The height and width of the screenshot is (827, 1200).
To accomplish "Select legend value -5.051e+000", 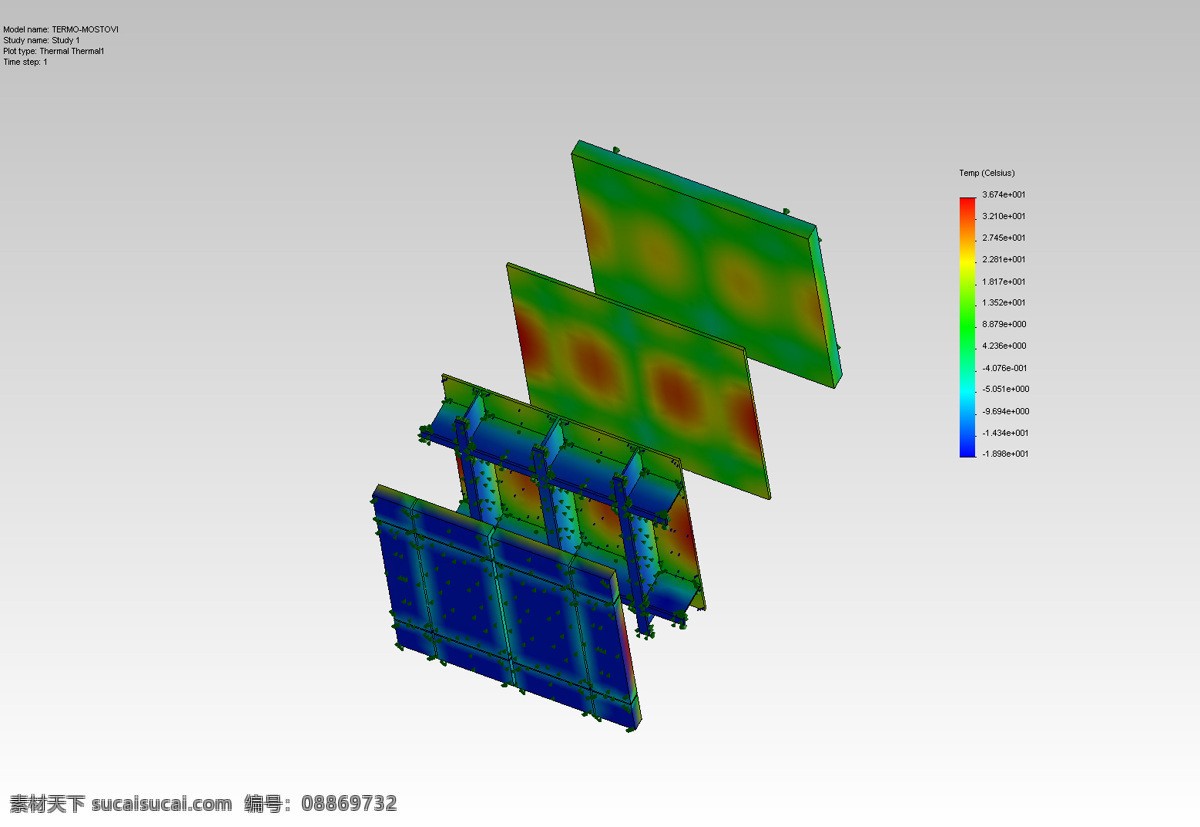I will click(1006, 389).
